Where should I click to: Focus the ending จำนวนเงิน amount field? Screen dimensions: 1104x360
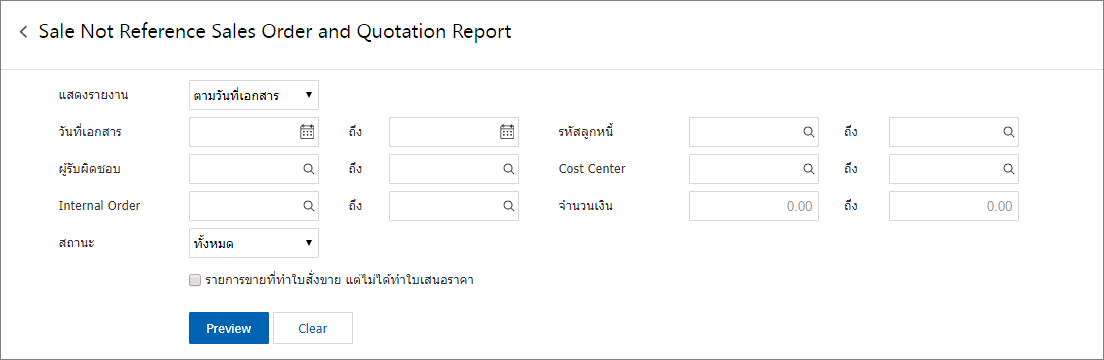point(954,206)
